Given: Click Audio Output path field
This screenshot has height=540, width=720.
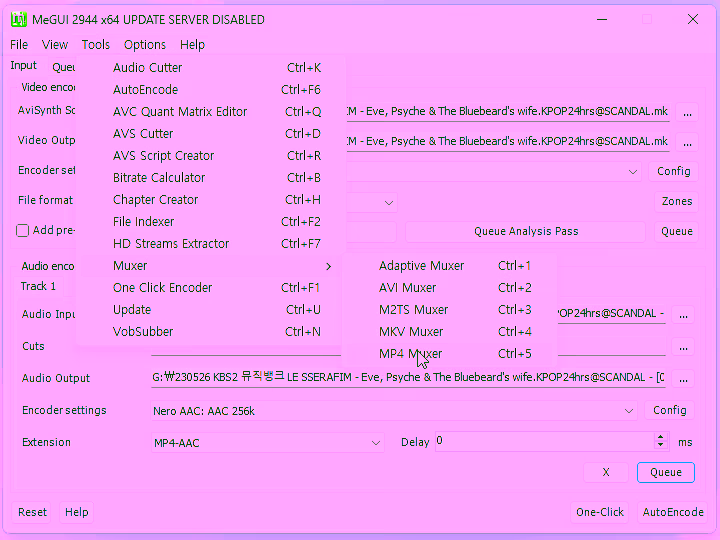Looking at the screenshot, I should [408, 377].
